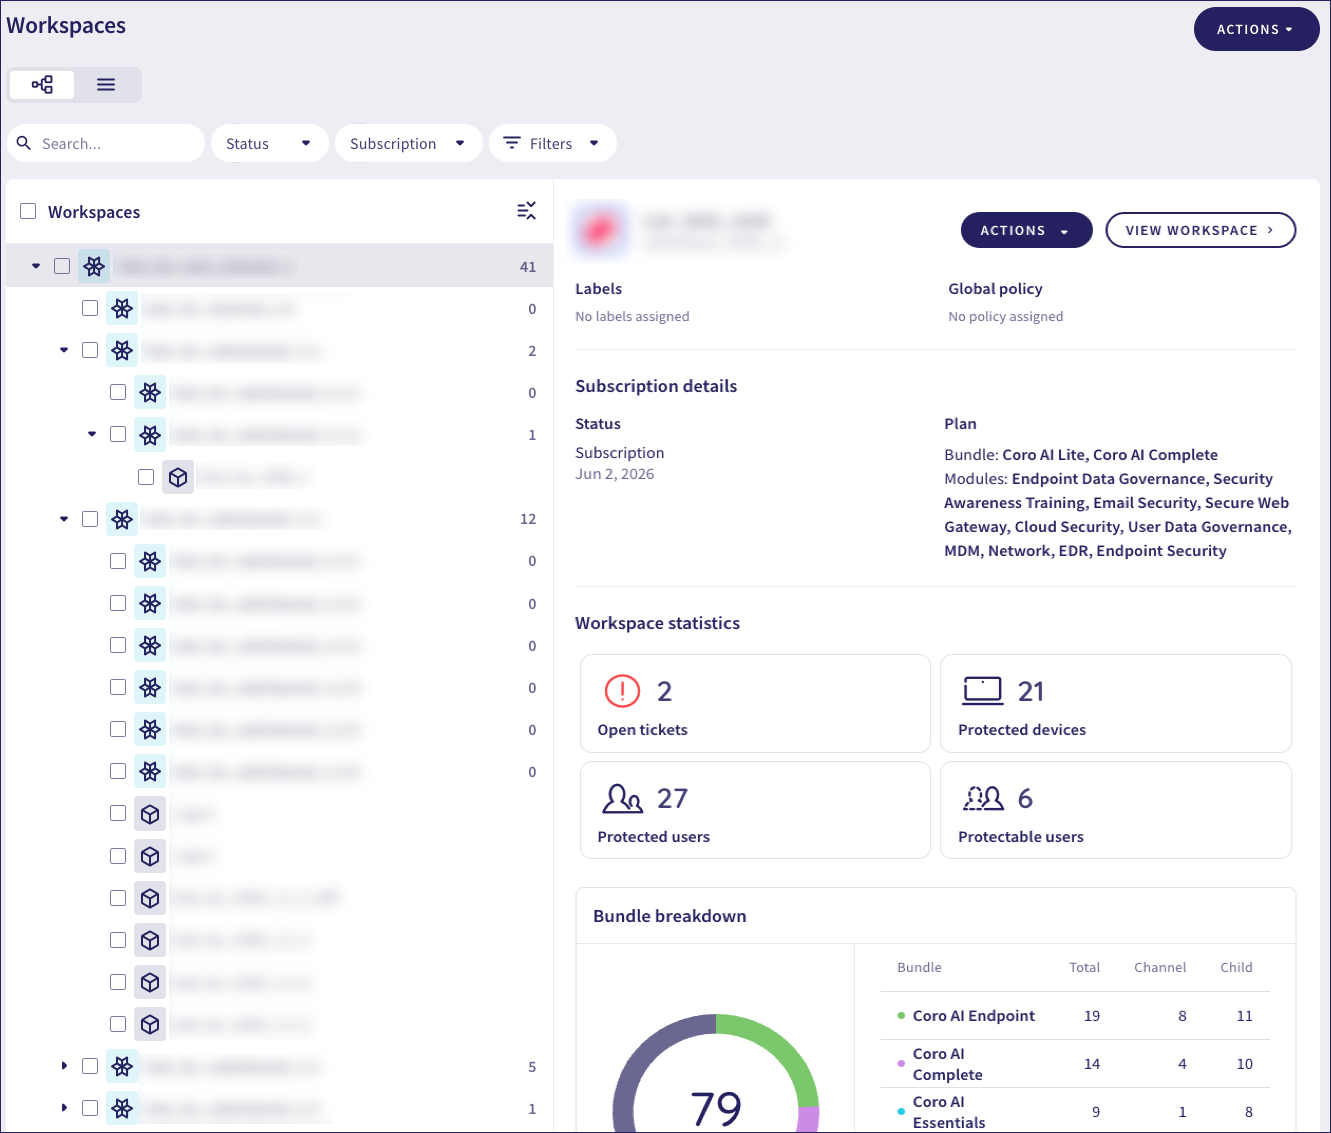Click the Protectable users card
This screenshot has height=1133, width=1331.
(1116, 810)
